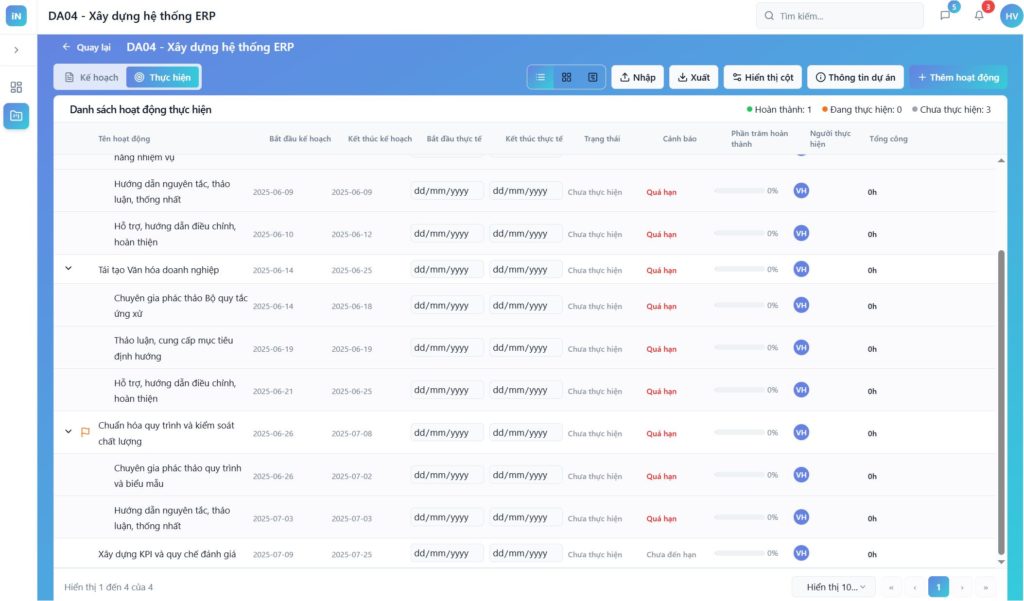Switch to the third view-mode icon
Image resolution: width=1024 pixels, height=601 pixels.
592,77
